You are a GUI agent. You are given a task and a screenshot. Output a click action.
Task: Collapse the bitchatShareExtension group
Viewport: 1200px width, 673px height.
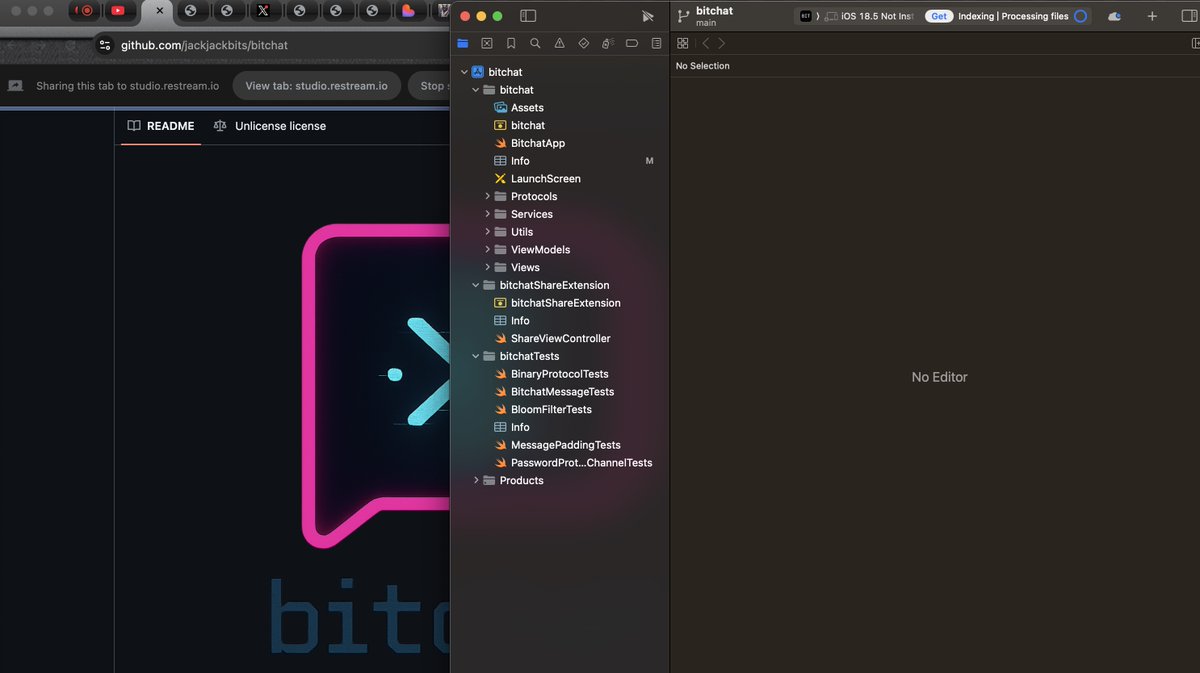pyautogui.click(x=476, y=285)
